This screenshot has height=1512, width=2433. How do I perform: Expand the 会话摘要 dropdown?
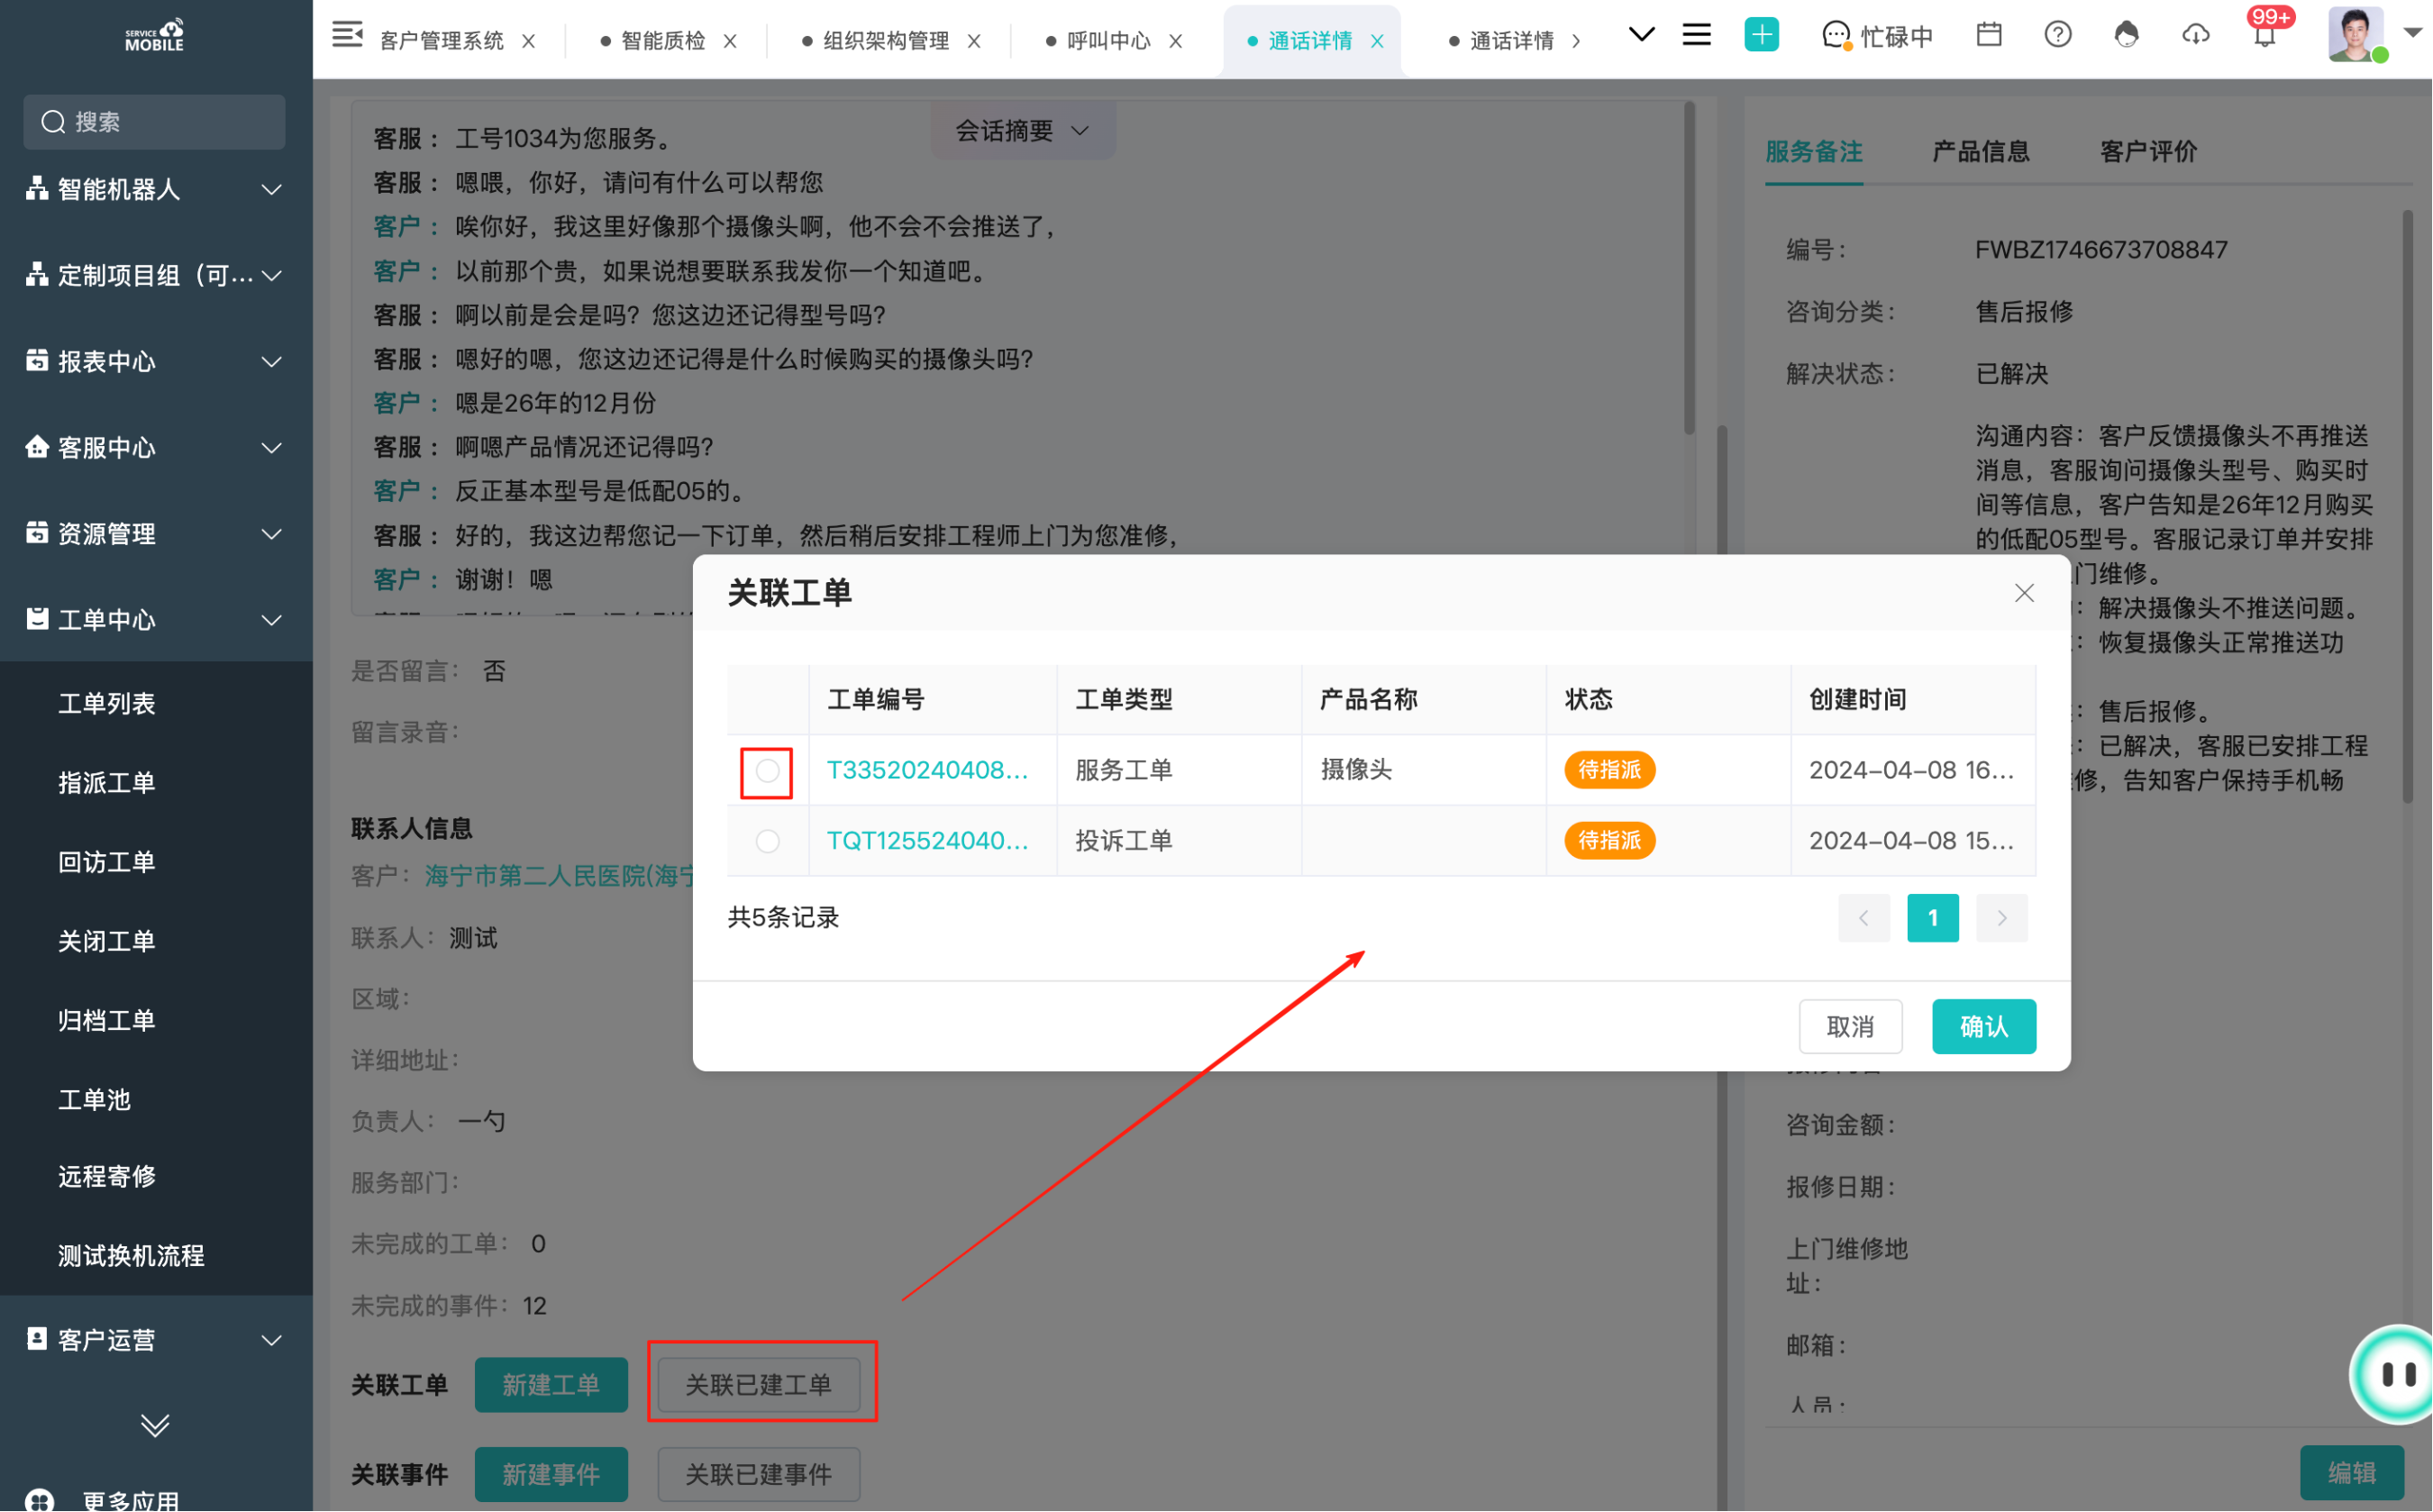(x=1022, y=131)
